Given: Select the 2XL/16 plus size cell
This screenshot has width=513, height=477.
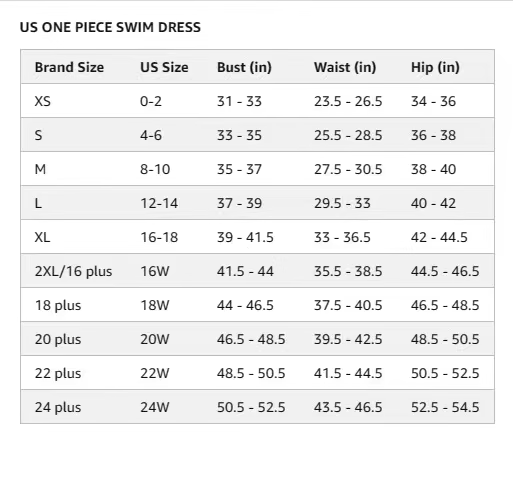Looking at the screenshot, I should [73, 271].
